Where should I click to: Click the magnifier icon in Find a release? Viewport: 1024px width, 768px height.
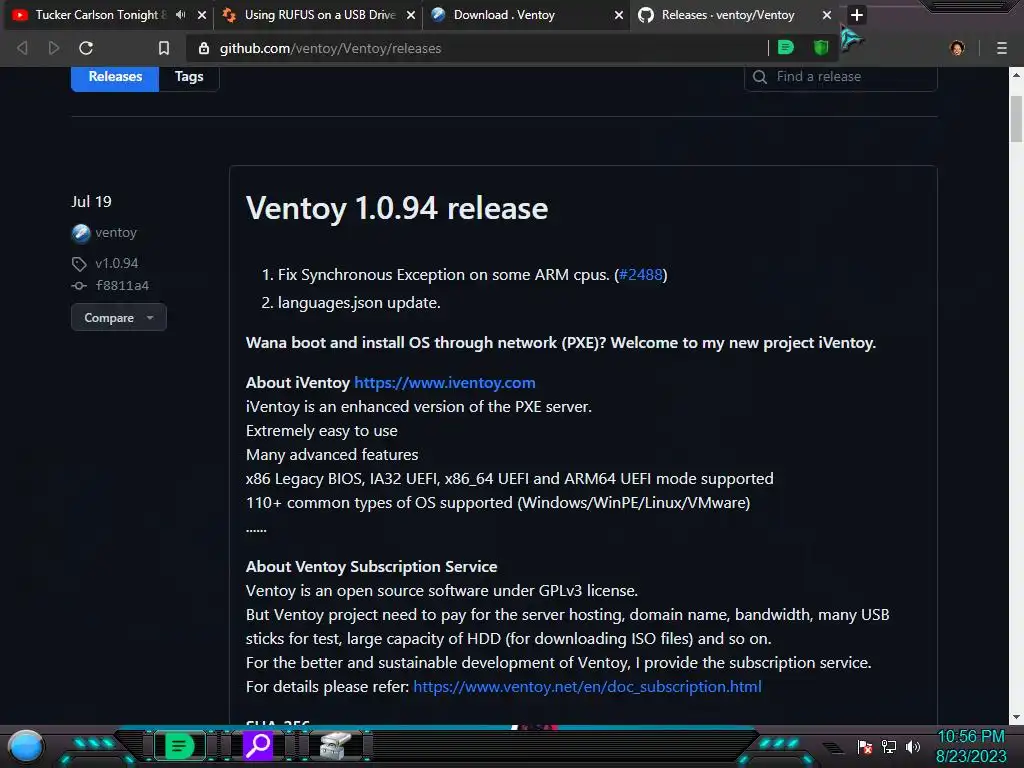pyautogui.click(x=760, y=77)
